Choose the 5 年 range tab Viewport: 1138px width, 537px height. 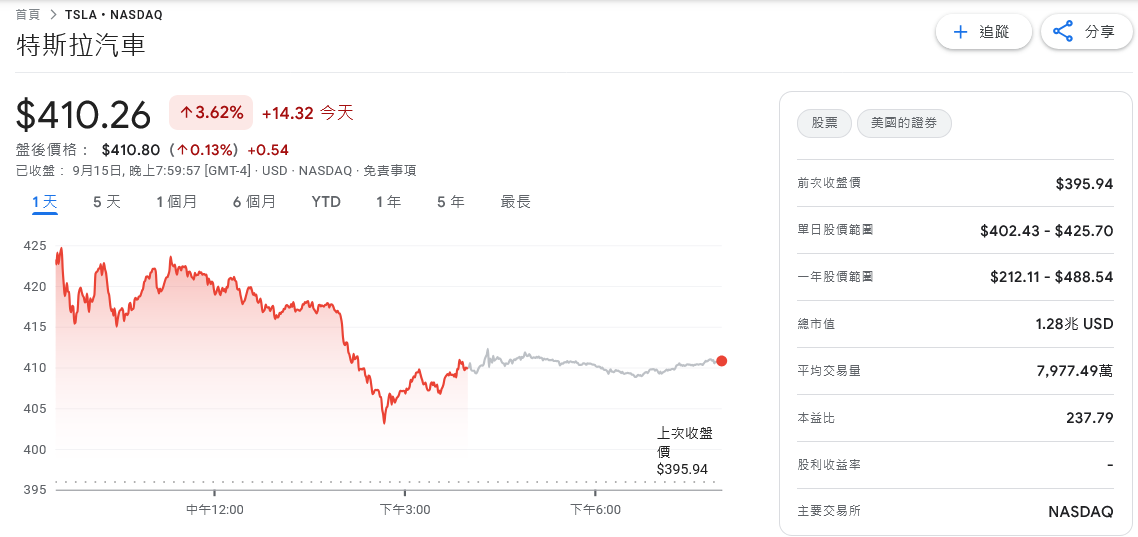pyautogui.click(x=450, y=202)
